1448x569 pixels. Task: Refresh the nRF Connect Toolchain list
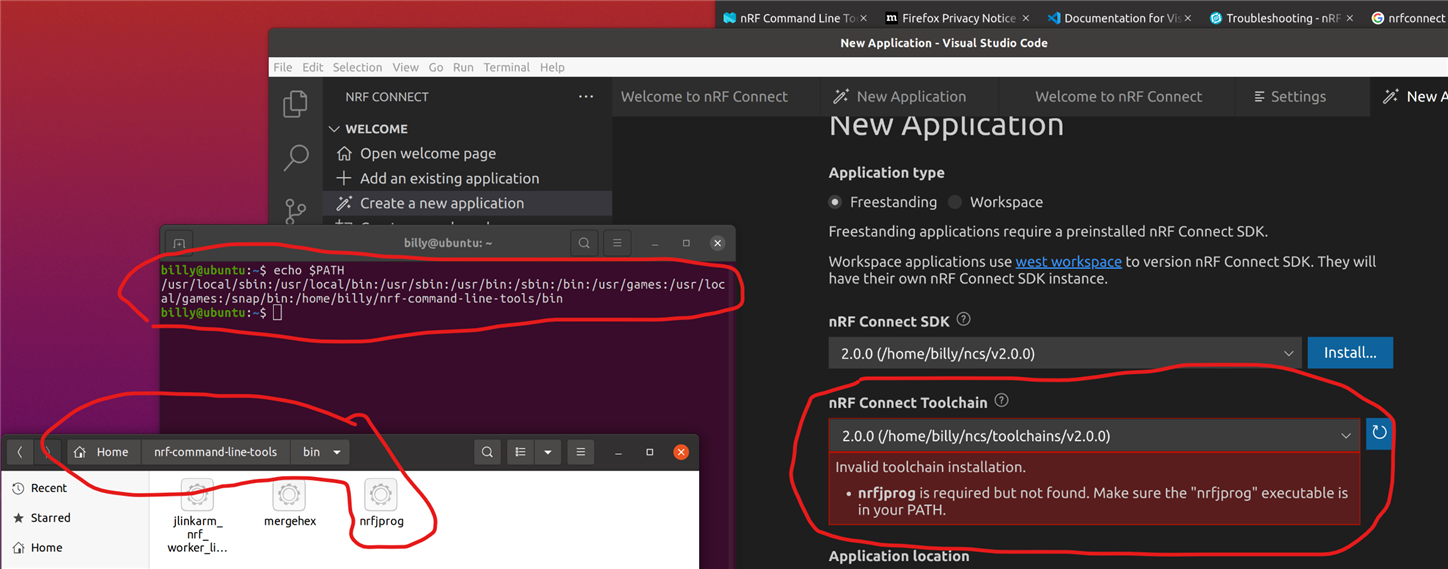point(1379,433)
